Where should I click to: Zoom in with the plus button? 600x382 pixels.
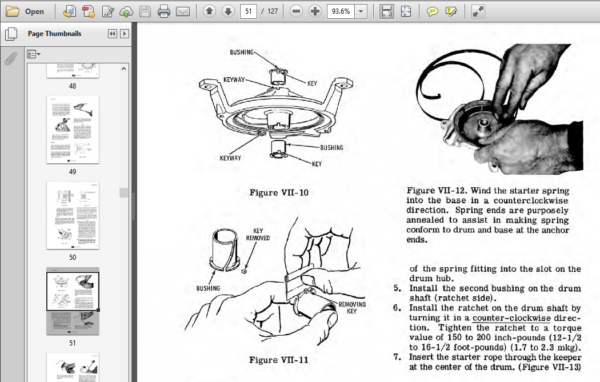tap(315, 11)
